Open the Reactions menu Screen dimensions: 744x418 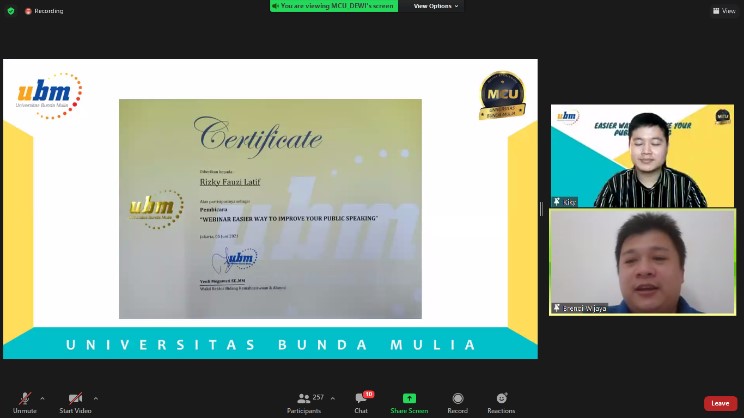[501, 403]
